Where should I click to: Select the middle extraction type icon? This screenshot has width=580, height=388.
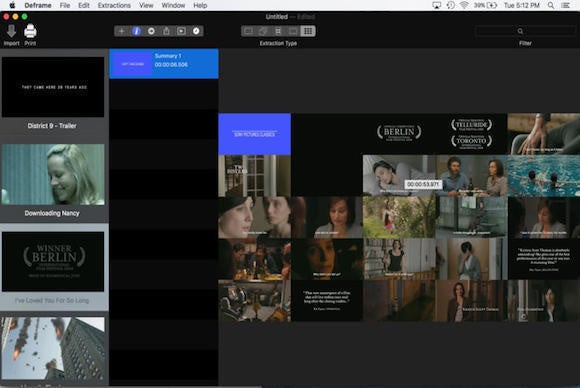(278, 31)
